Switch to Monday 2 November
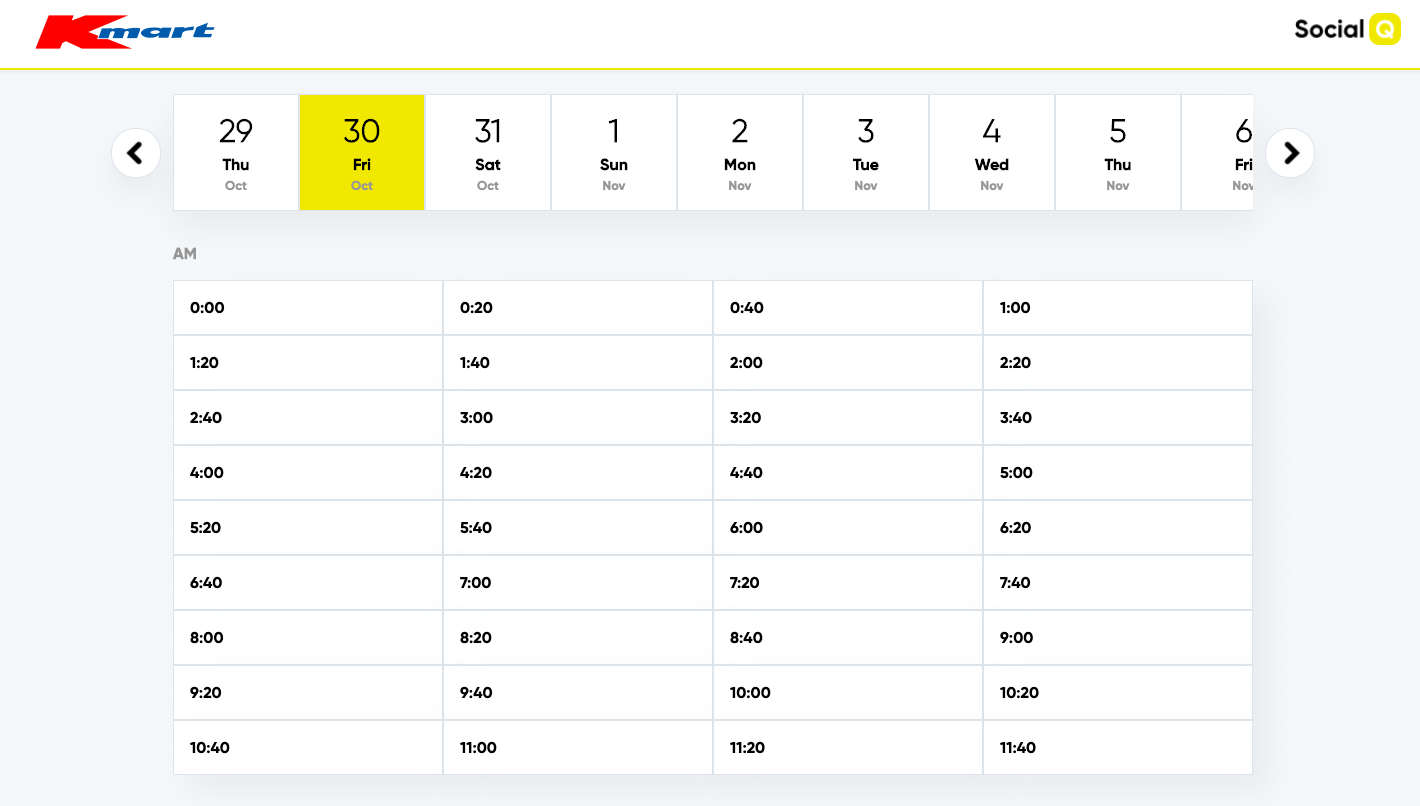Screen dimensions: 1420x806 [740, 152]
